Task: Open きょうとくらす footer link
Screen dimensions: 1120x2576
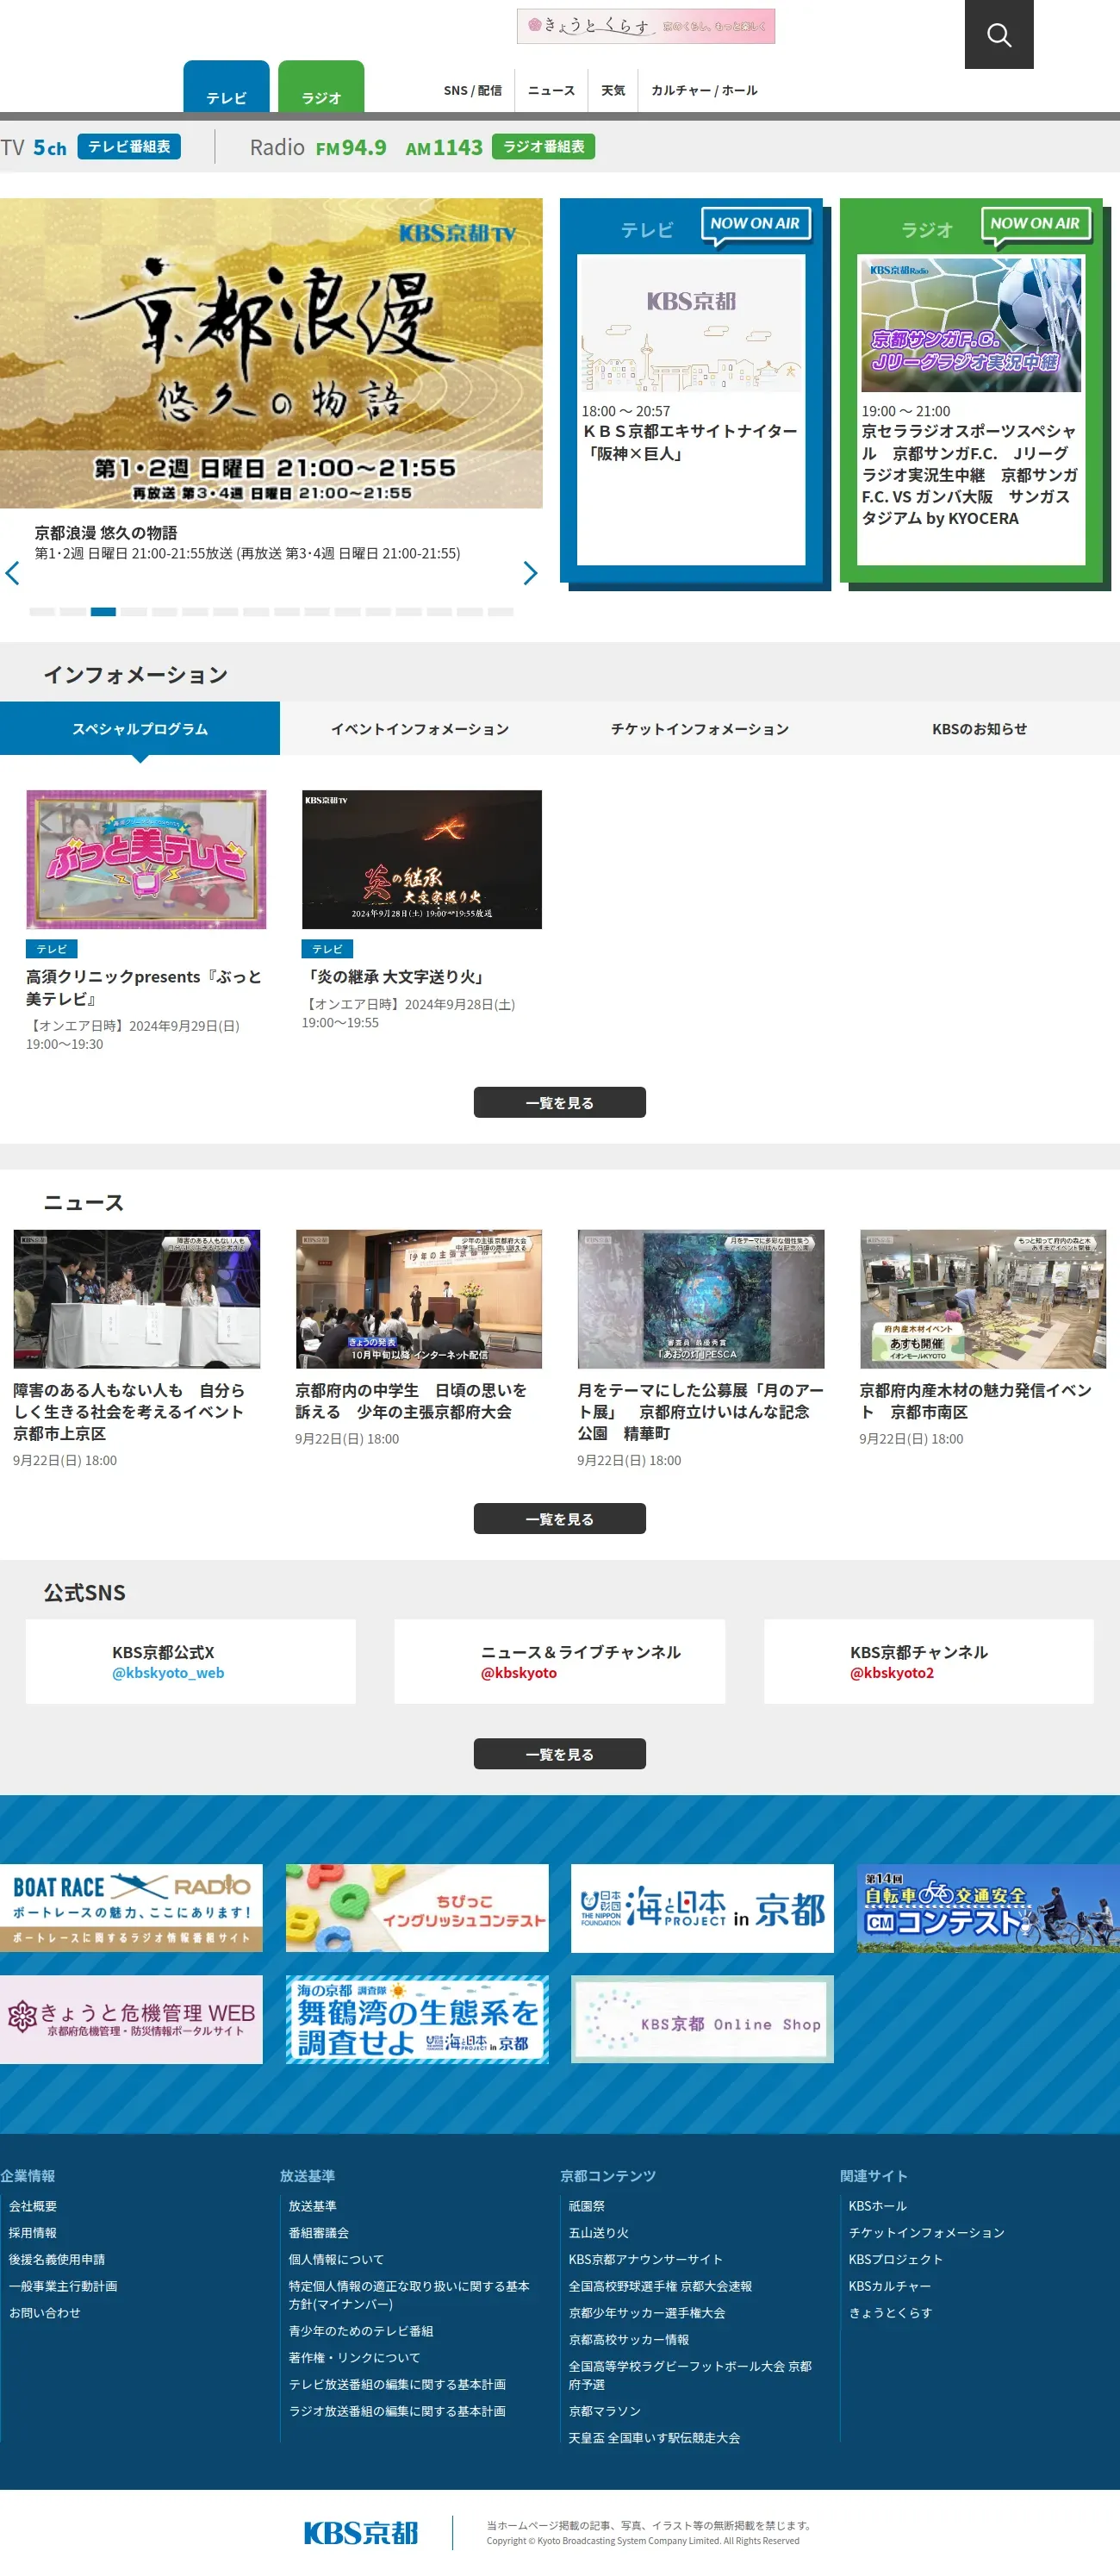Action: pos(891,2313)
